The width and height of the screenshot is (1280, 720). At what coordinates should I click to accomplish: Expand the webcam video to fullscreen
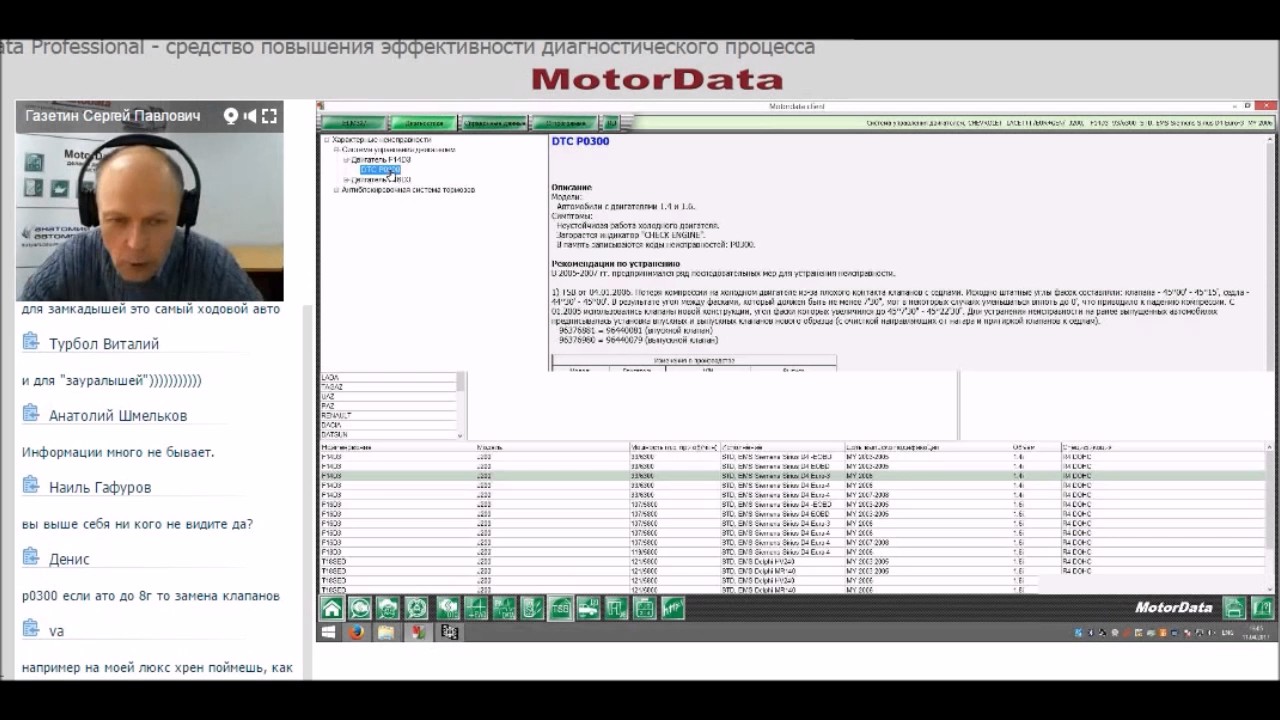[x=269, y=116]
